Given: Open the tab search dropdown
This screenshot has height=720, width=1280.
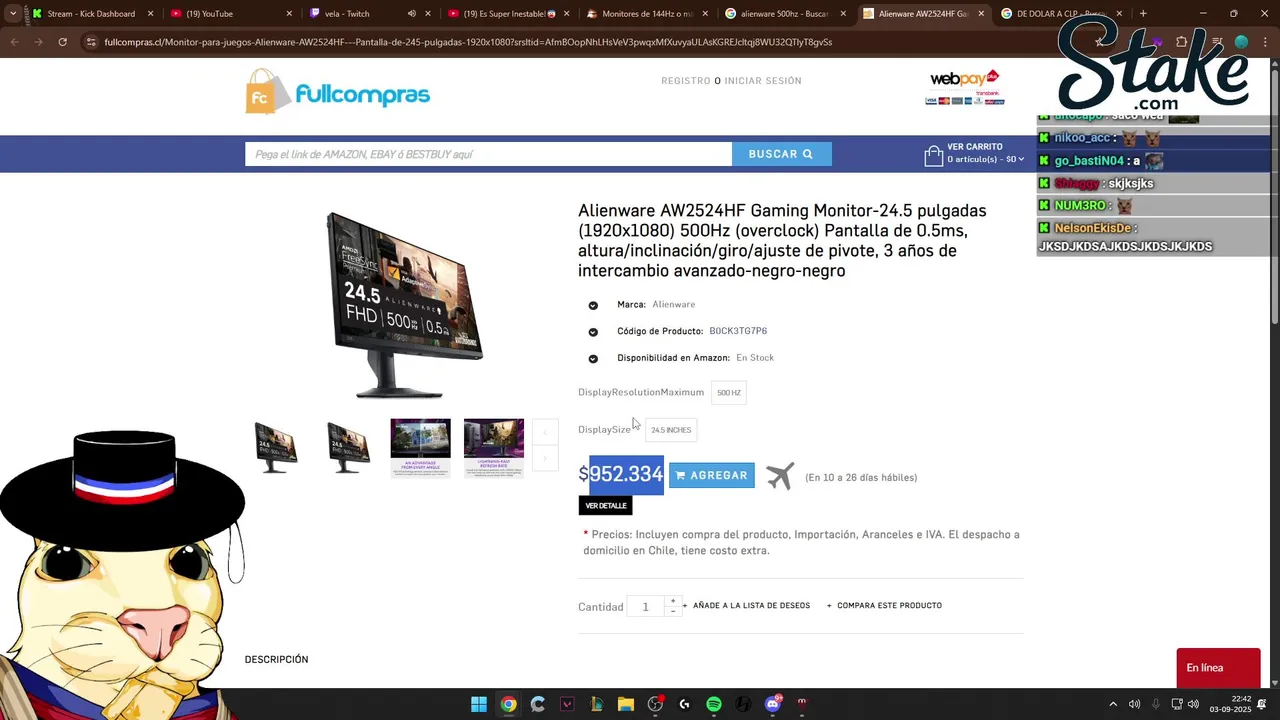Looking at the screenshot, I should tap(12, 14).
